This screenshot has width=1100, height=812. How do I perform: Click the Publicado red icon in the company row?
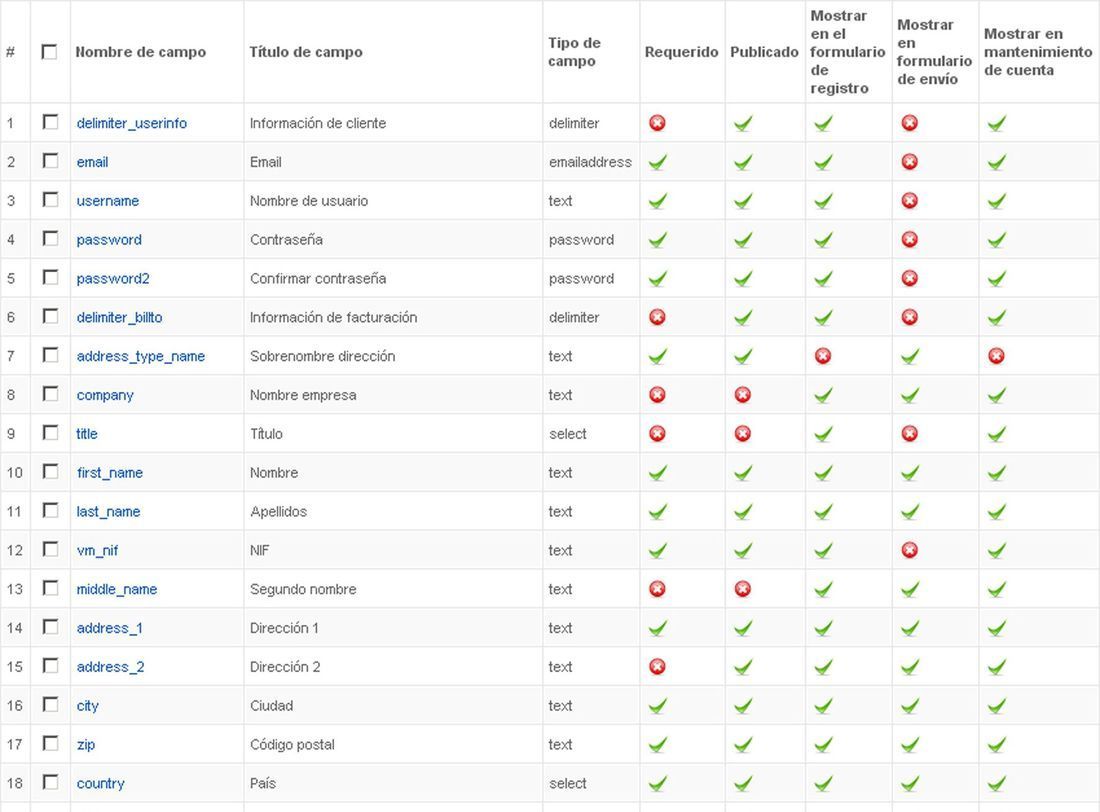point(742,395)
